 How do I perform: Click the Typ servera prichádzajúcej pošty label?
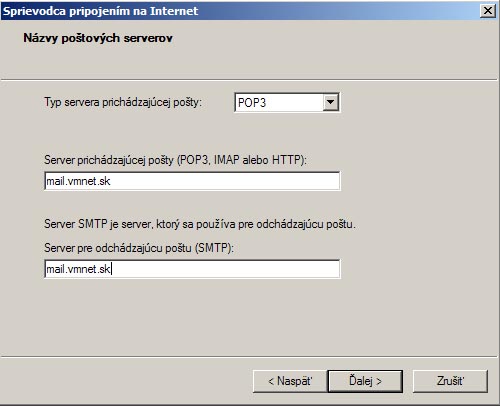123,102
